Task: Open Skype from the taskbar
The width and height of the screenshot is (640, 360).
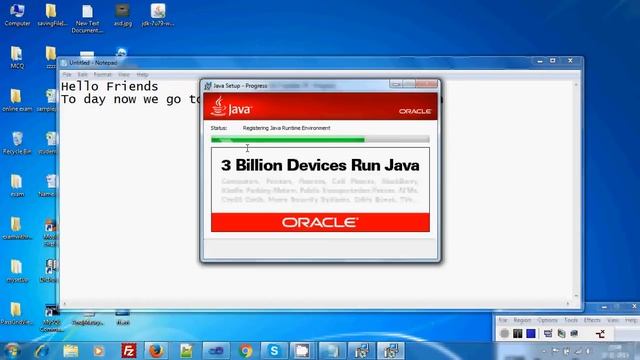Action: click(x=274, y=351)
